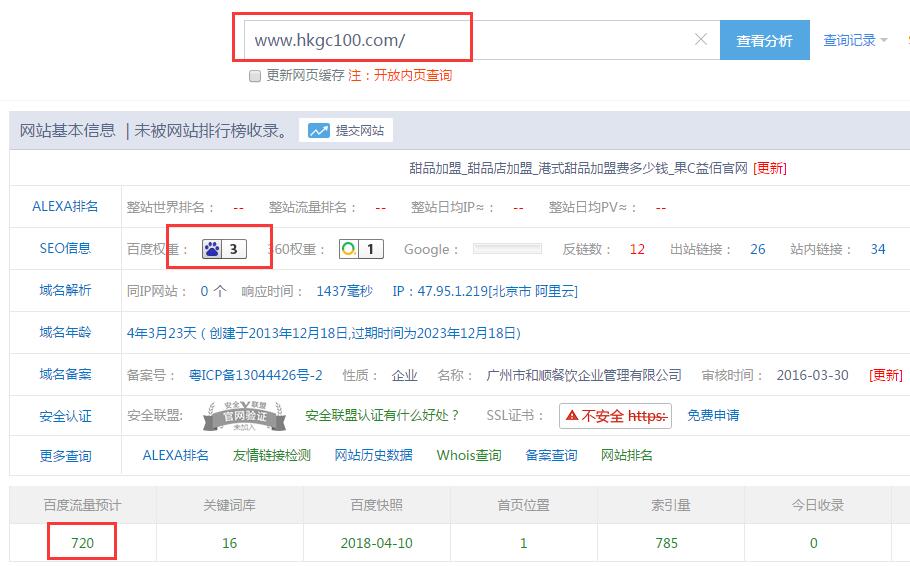This screenshot has height=566, width=910.
Task: Click the Google PageRank bar
Action: coord(507,249)
